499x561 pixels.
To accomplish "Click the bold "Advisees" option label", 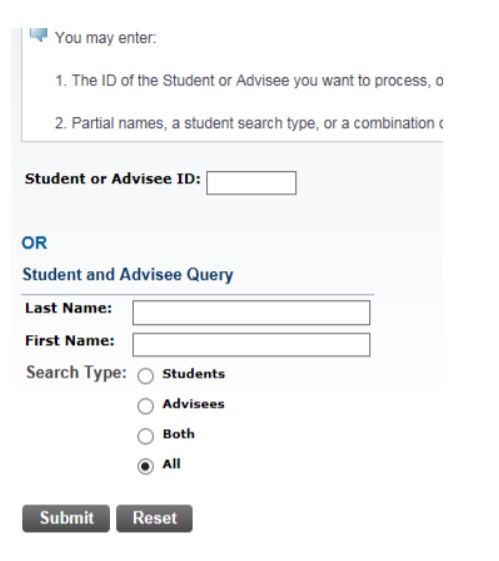I will 194,404.
